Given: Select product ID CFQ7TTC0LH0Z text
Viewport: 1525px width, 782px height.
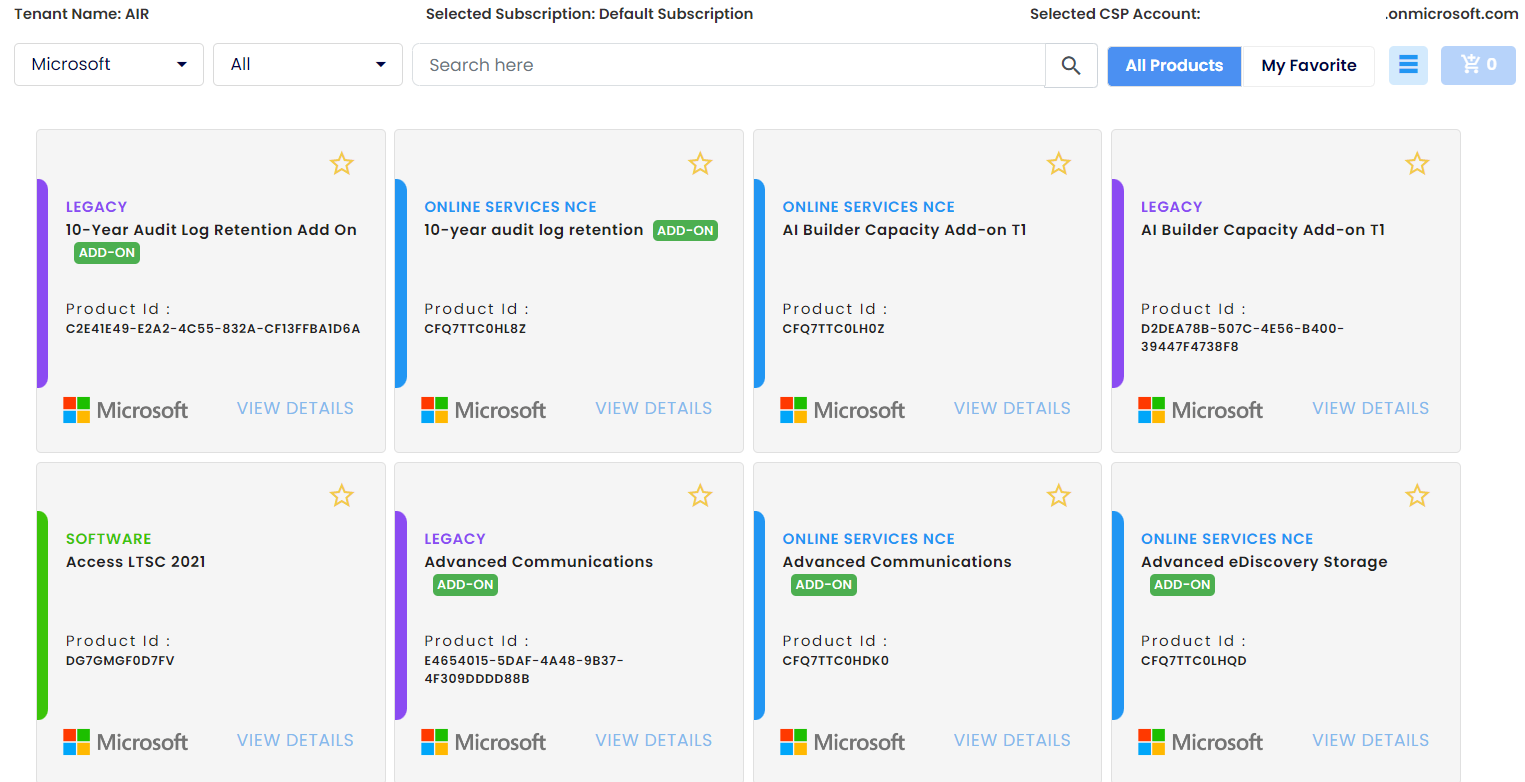Looking at the screenshot, I should click(834, 329).
